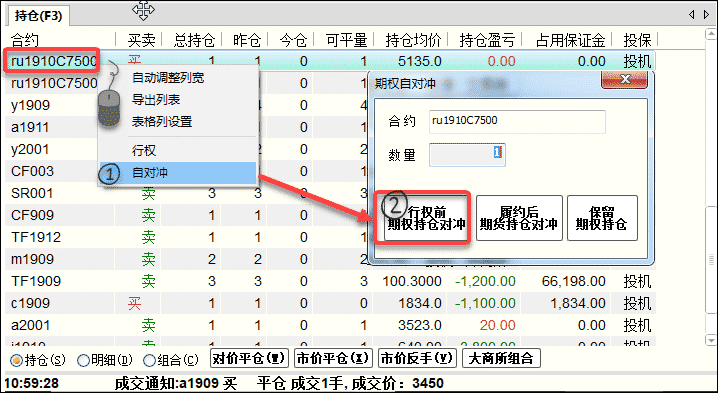
Task: Click the scrollbar up arrow
Action: tap(711, 34)
